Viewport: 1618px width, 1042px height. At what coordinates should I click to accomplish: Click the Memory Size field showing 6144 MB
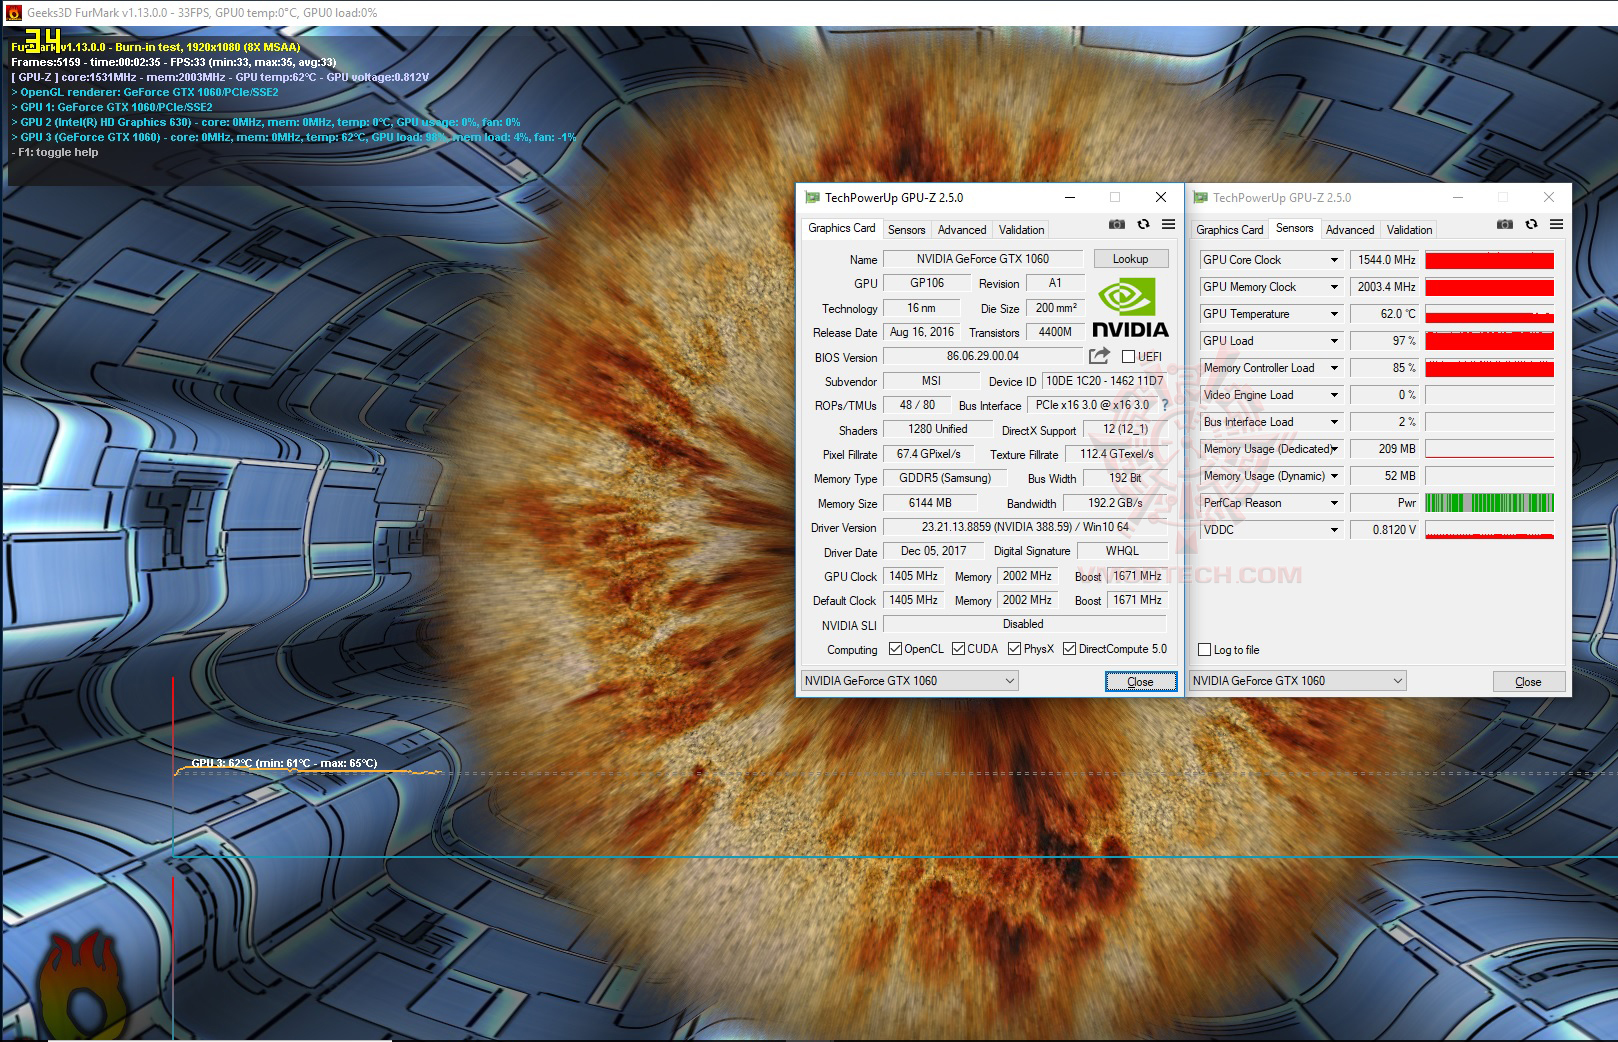[930, 503]
